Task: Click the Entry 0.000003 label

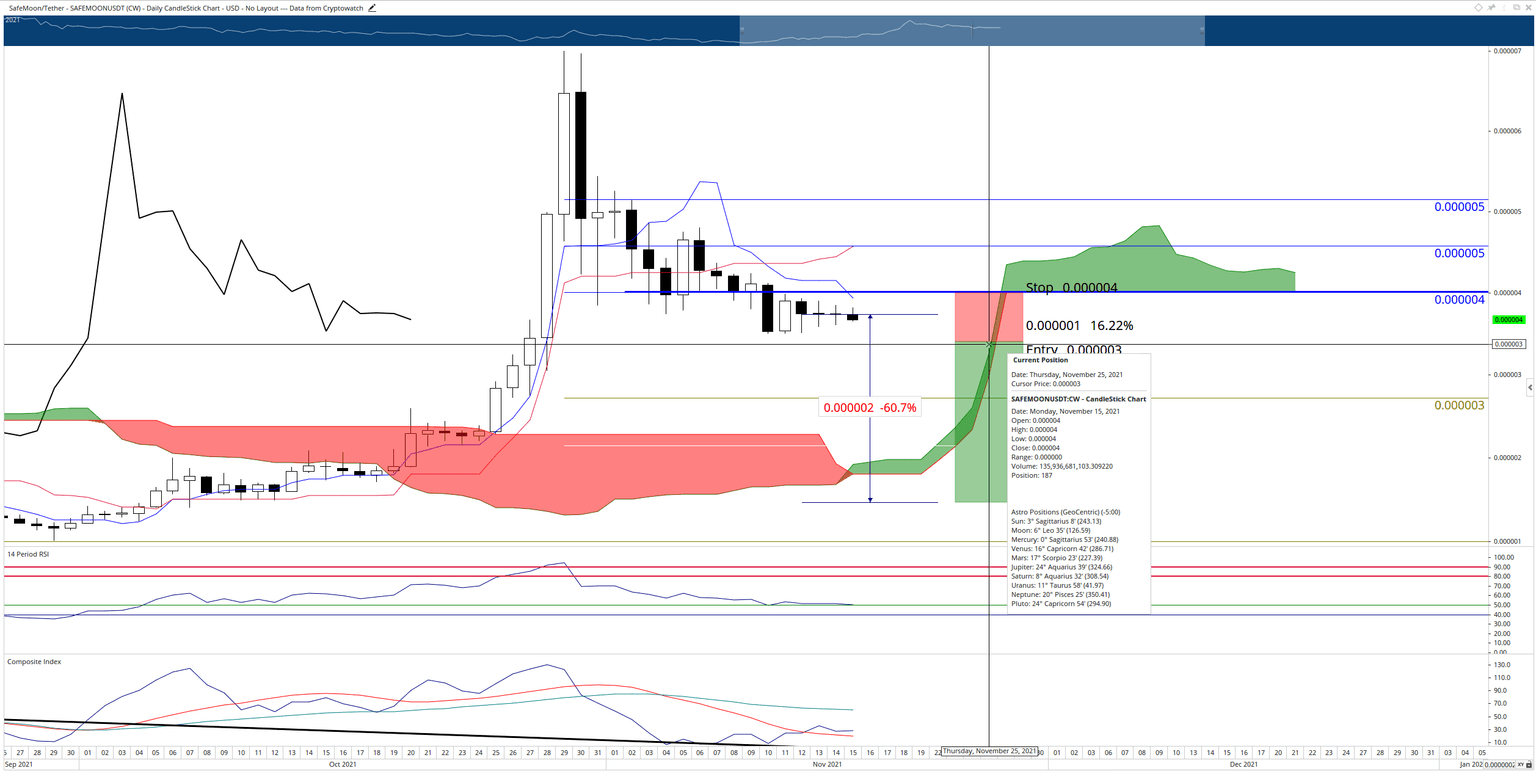Action: click(1074, 350)
